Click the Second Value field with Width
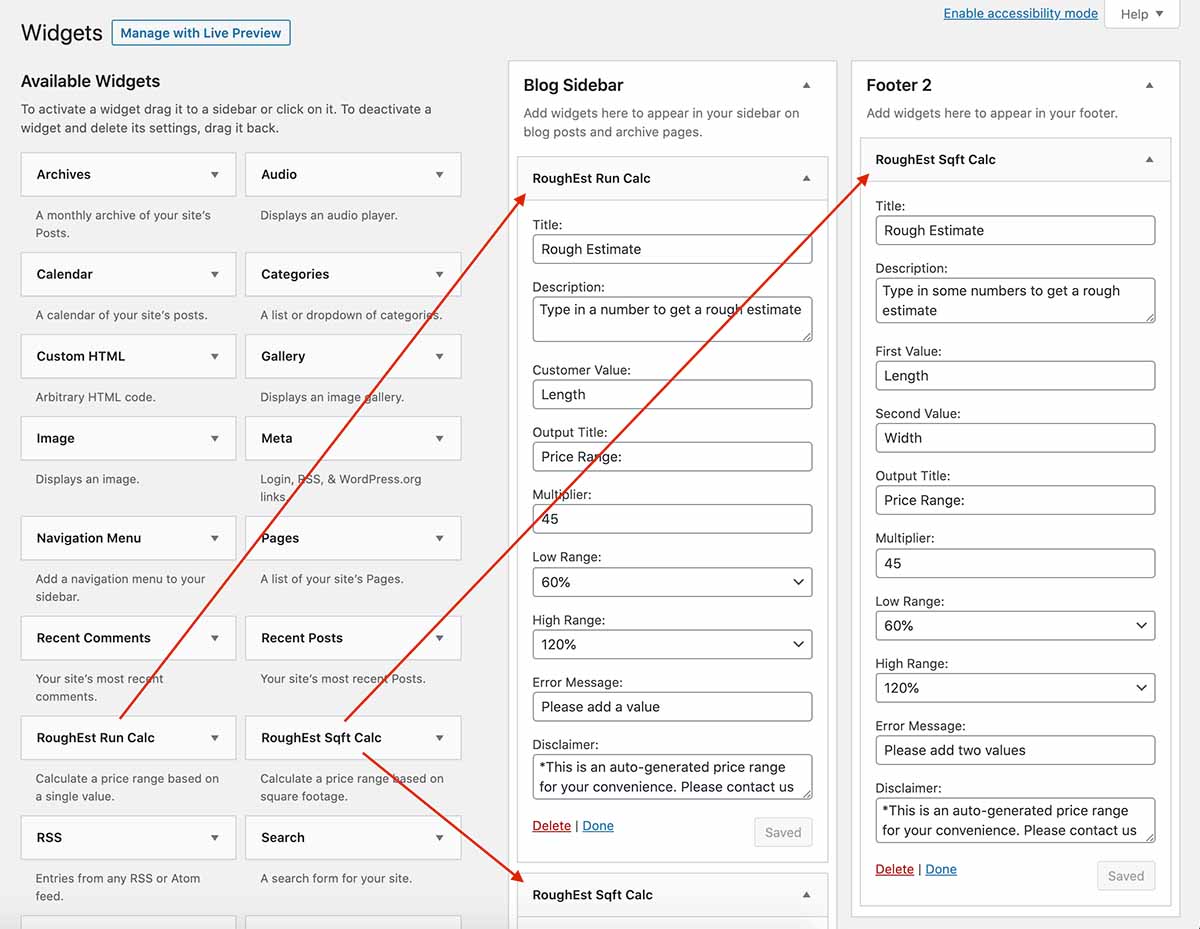Viewport: 1200px width, 929px height. [x=1014, y=438]
